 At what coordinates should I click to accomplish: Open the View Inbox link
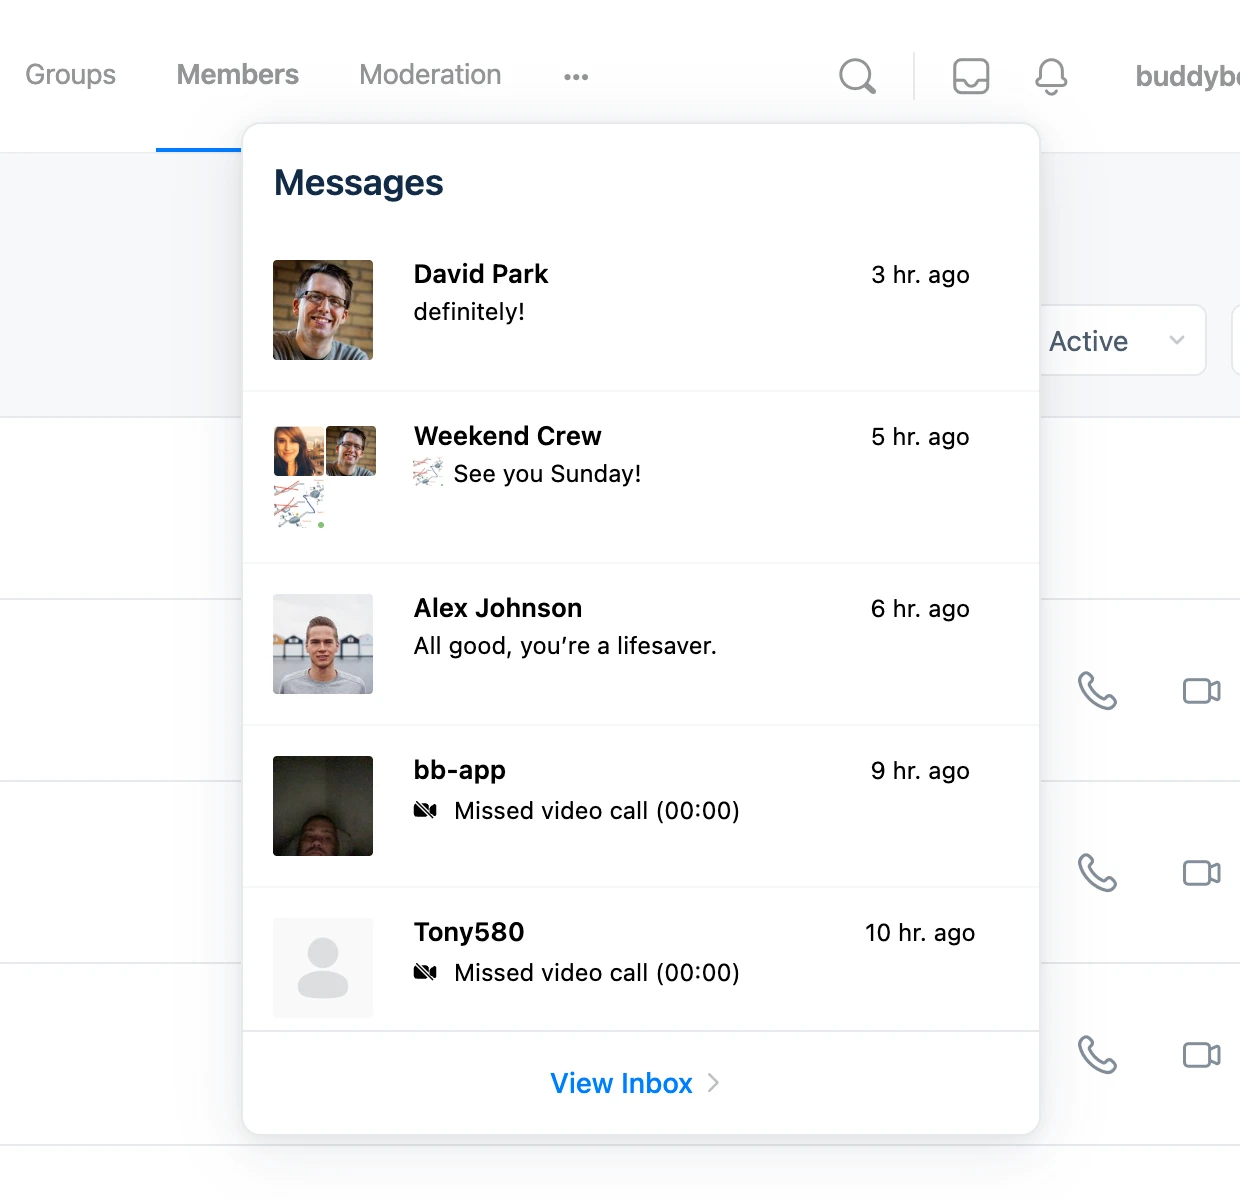[x=621, y=1083]
